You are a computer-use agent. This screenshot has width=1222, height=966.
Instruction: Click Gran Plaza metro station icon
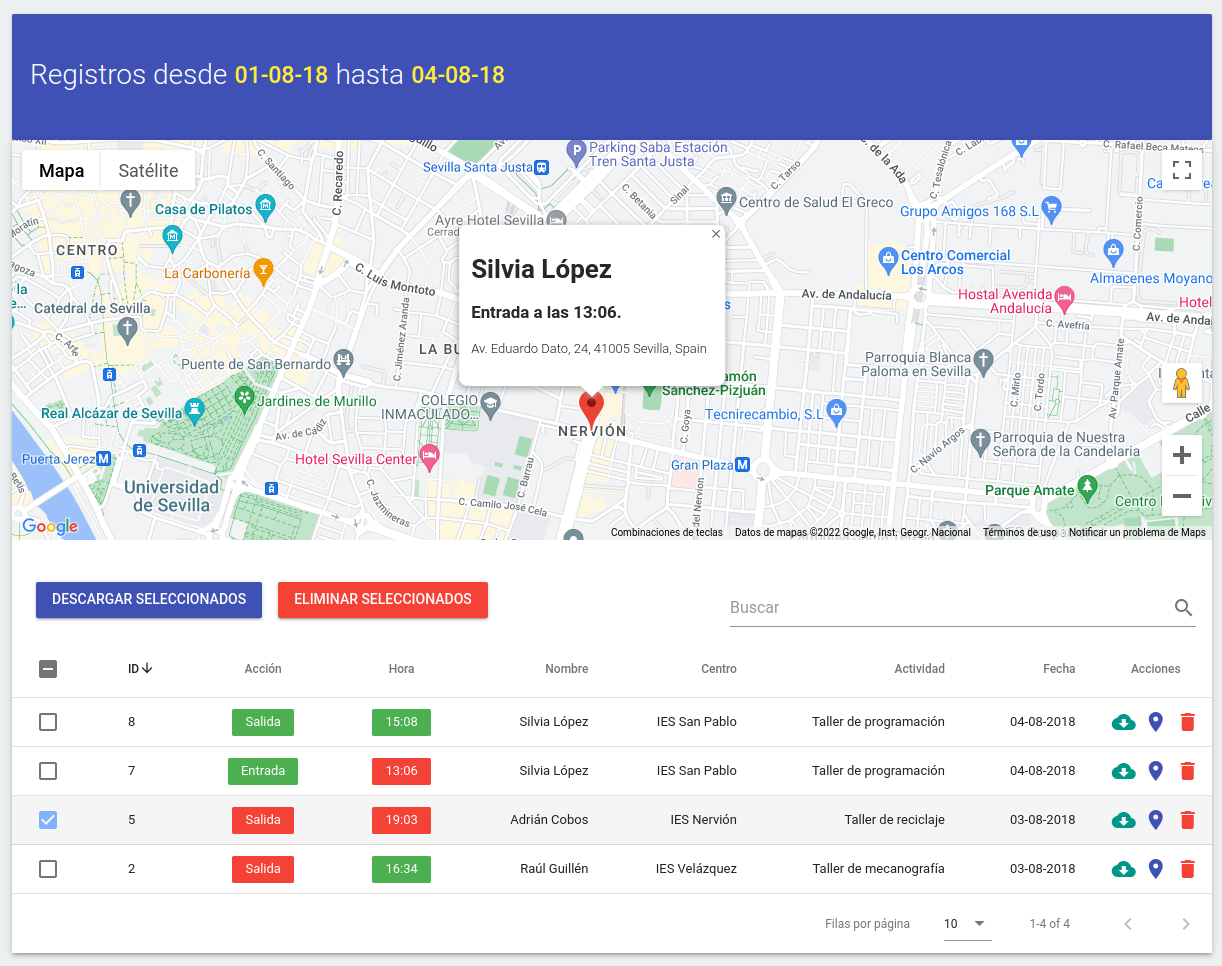742,465
